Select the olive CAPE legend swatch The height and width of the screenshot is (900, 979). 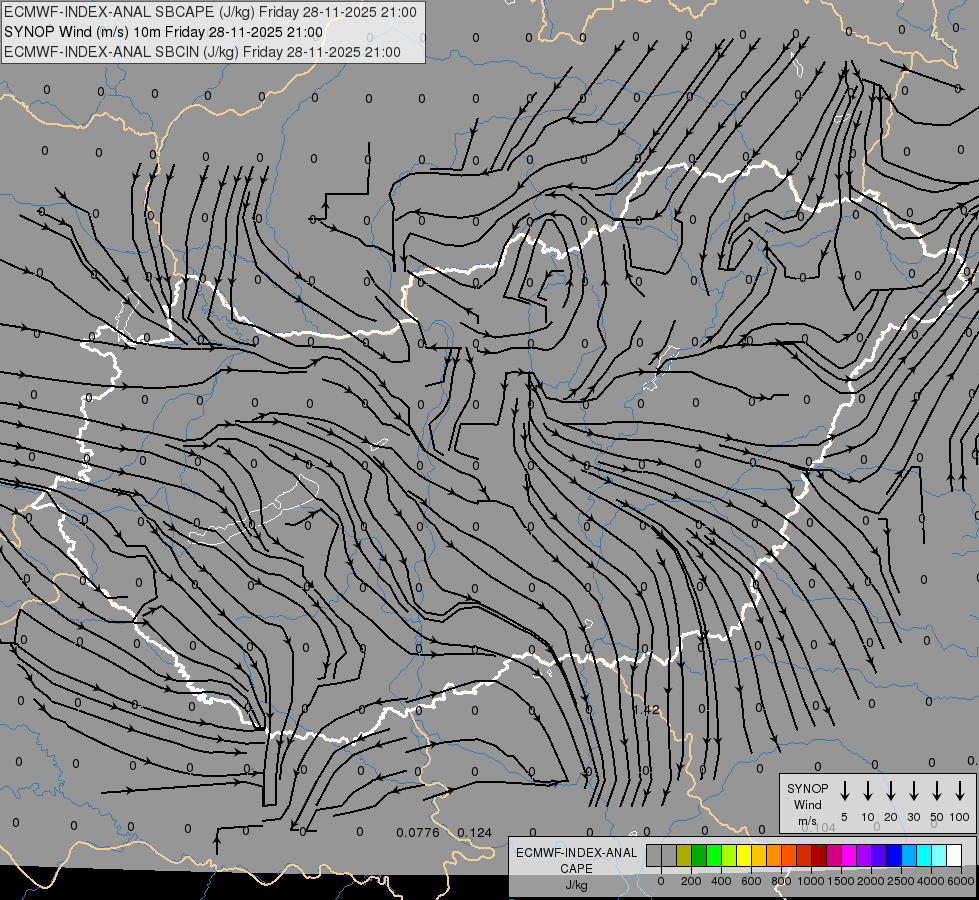click(x=684, y=855)
